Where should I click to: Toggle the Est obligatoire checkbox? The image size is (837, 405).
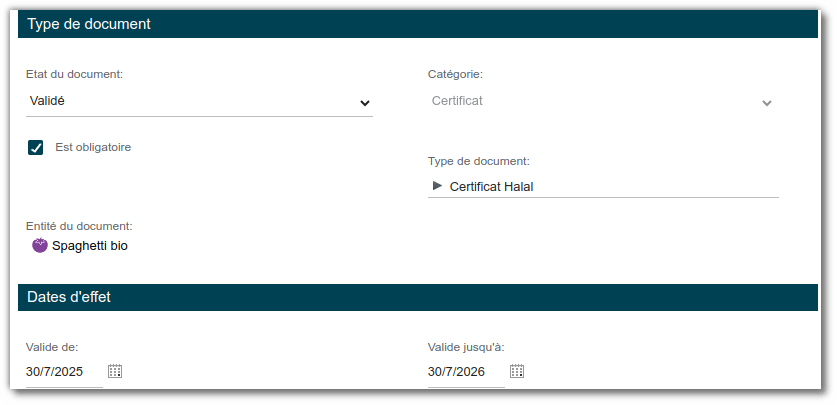36,148
